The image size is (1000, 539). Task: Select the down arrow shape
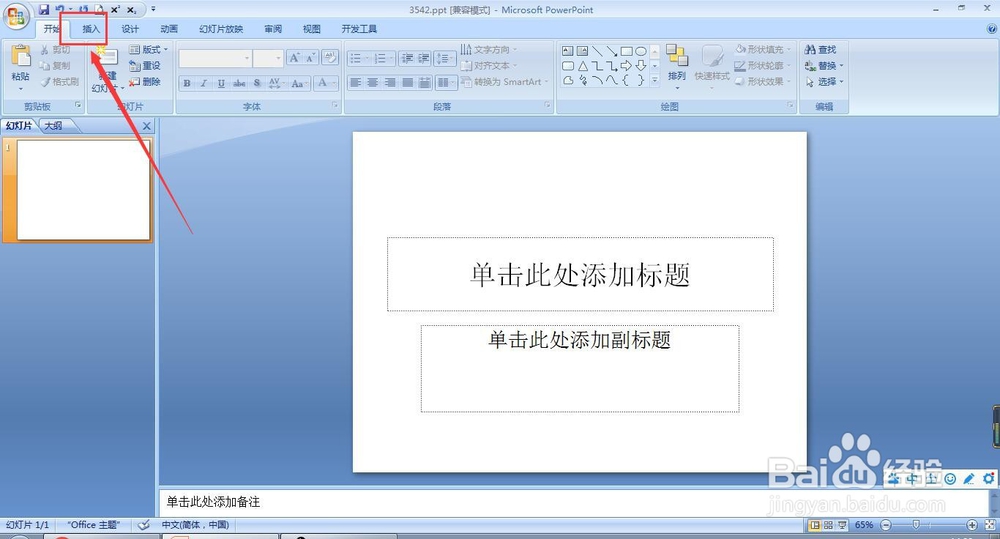point(641,66)
